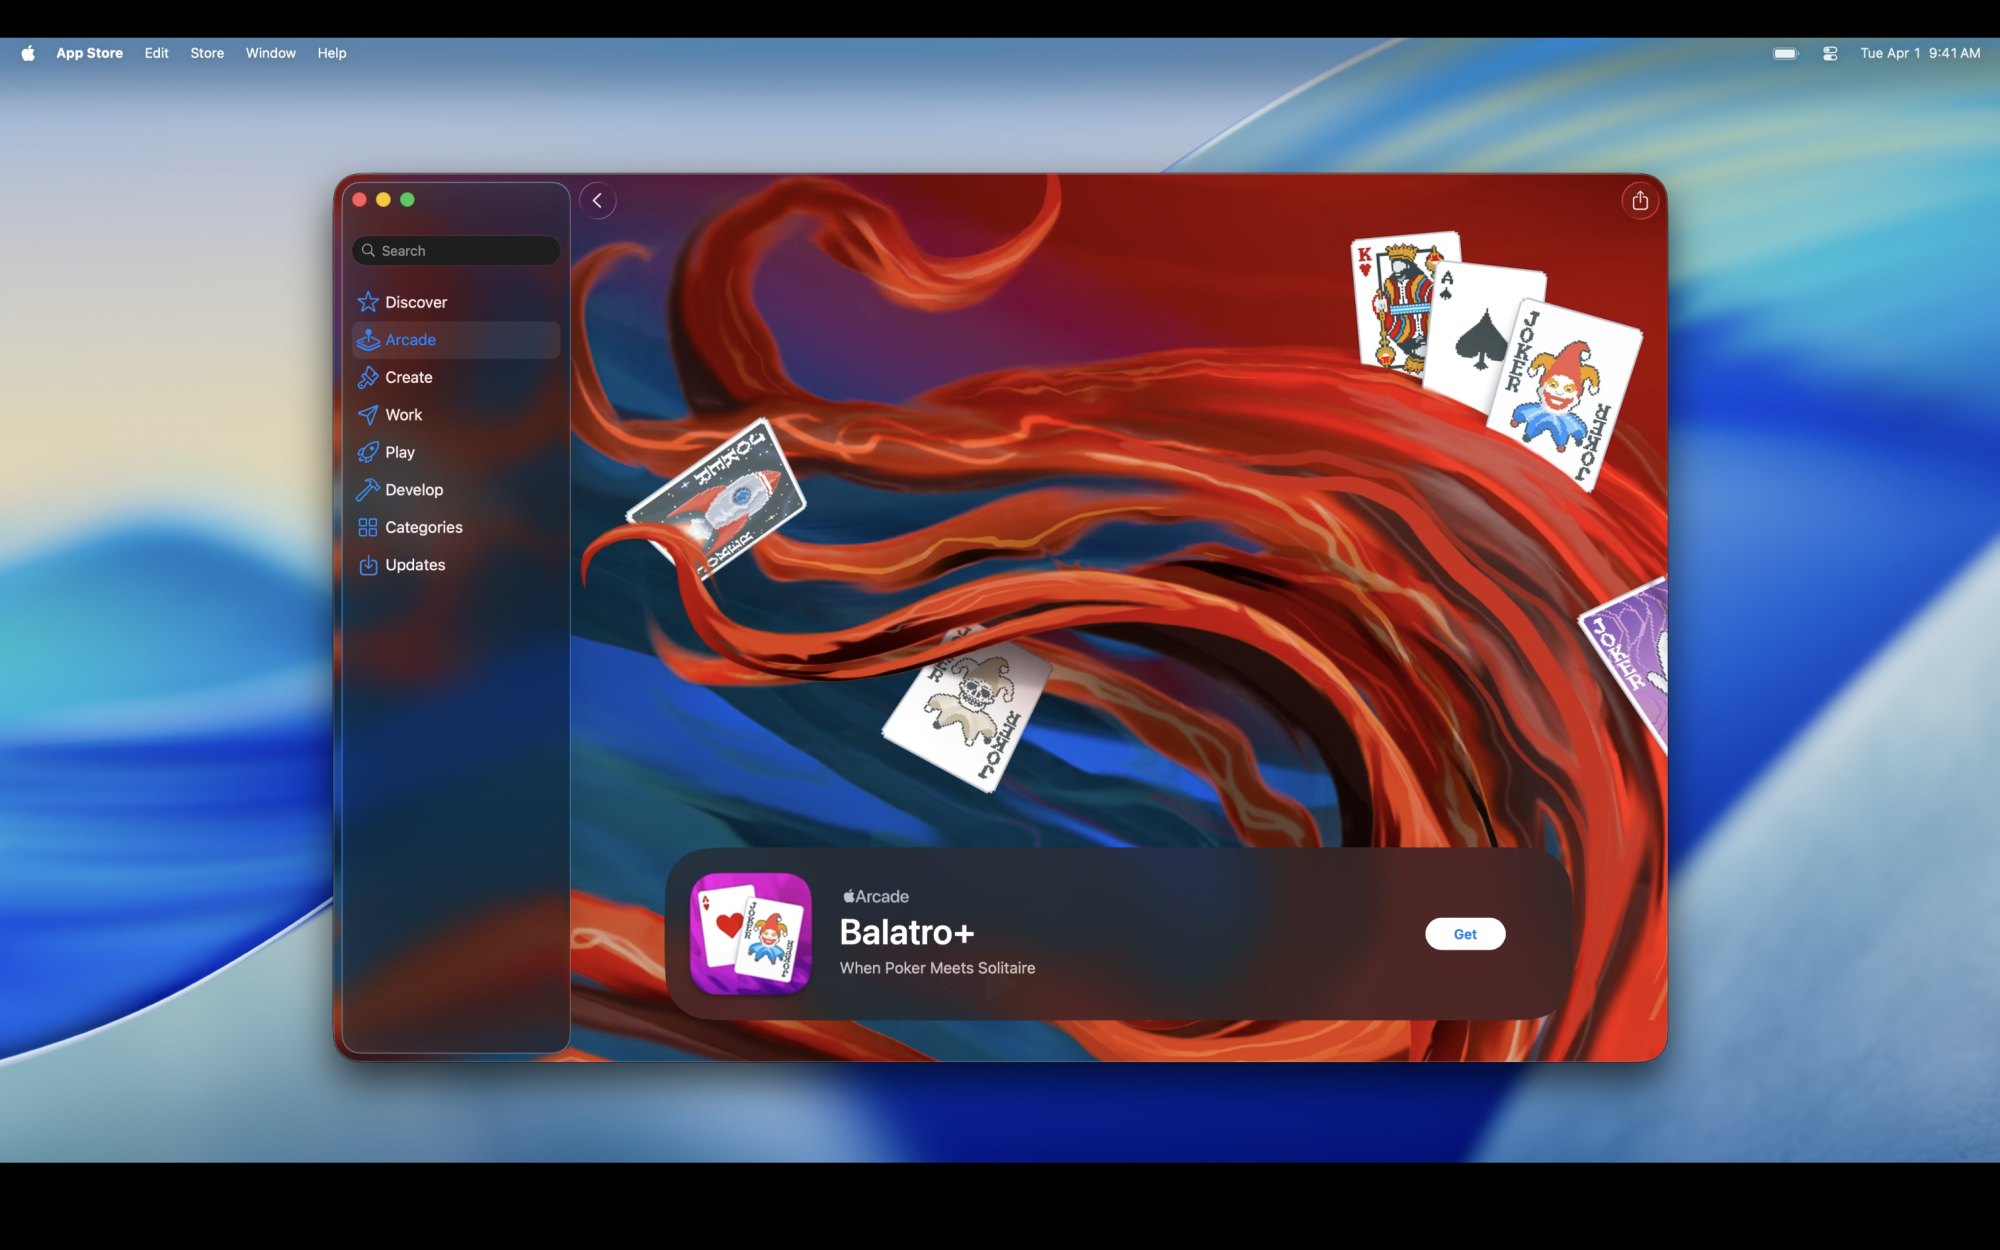Go back using the chevron button
The image size is (2000, 1250).
[x=597, y=201]
